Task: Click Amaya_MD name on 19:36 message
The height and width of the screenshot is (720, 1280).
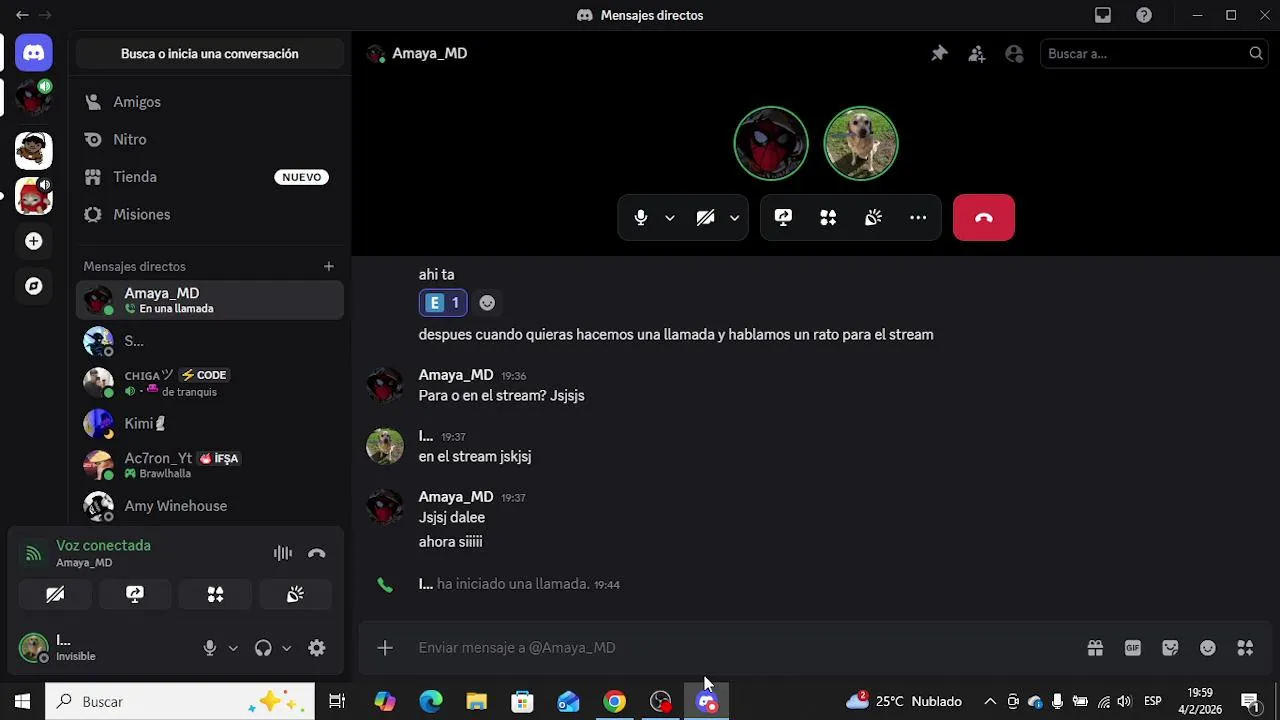Action: [455, 375]
